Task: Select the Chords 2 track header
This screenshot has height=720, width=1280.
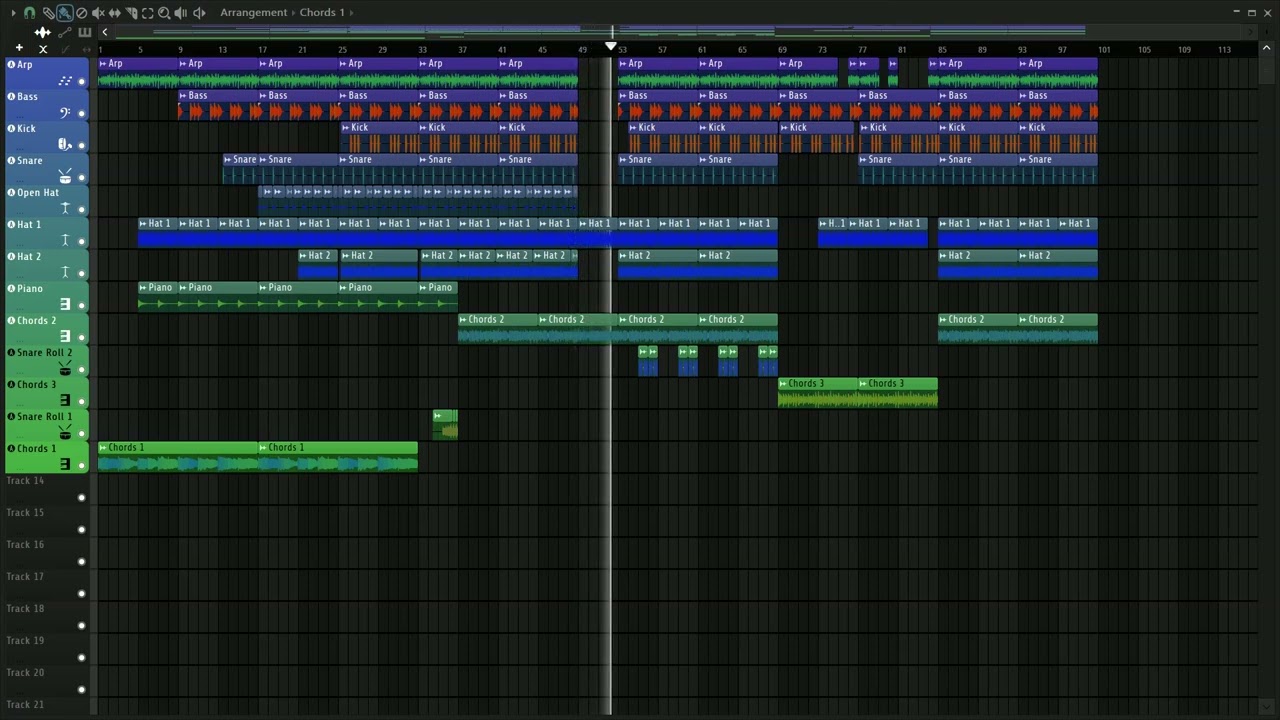Action: pos(46,329)
